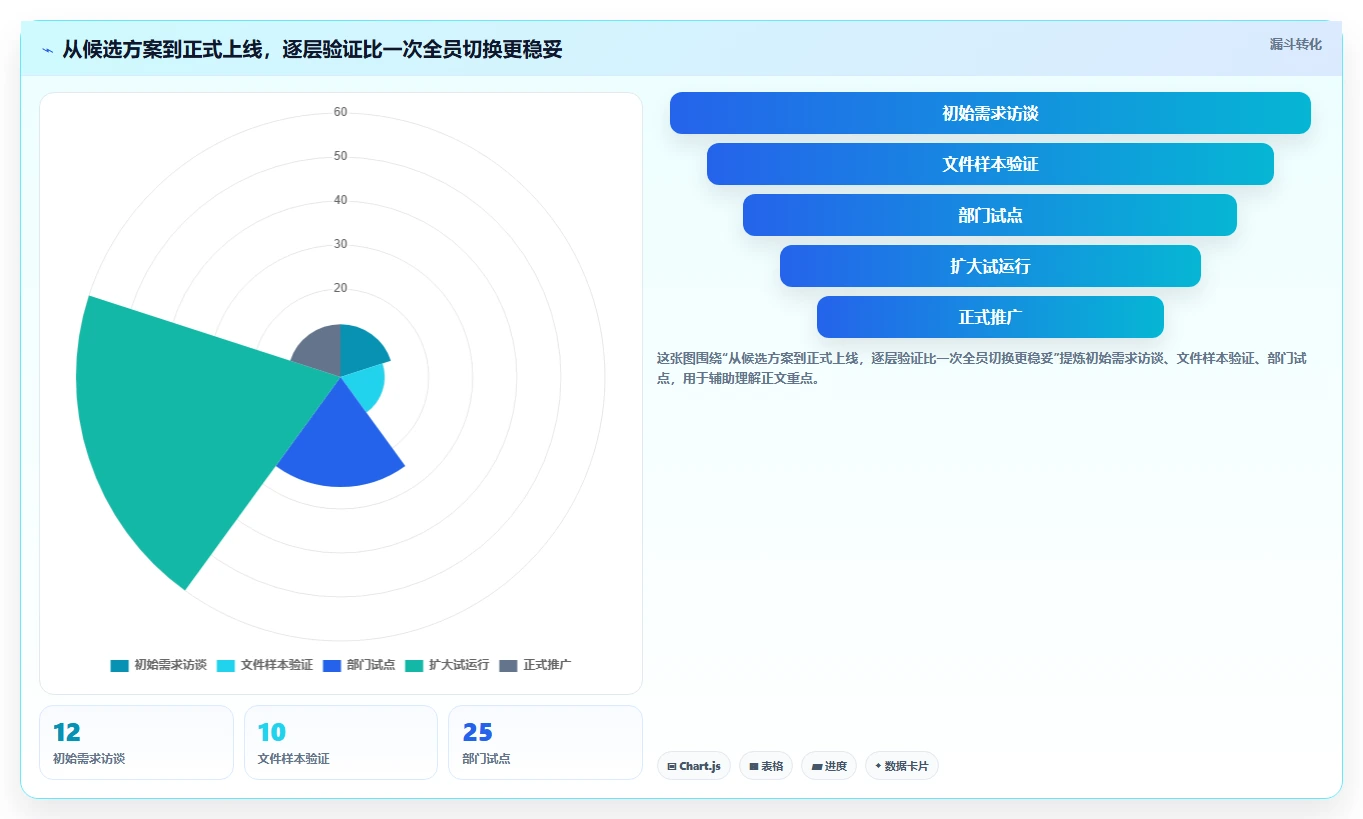Select the 初始需求访谈 funnel bar
1363x819 pixels.
(990, 113)
